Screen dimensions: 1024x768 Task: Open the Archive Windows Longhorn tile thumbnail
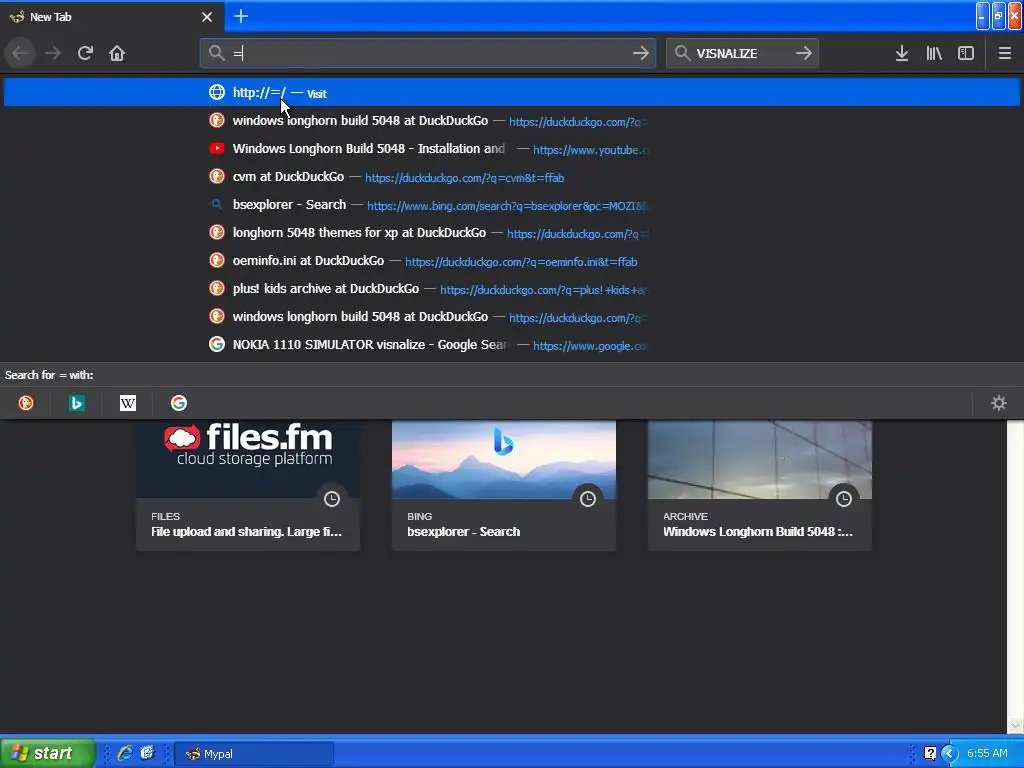(760, 459)
